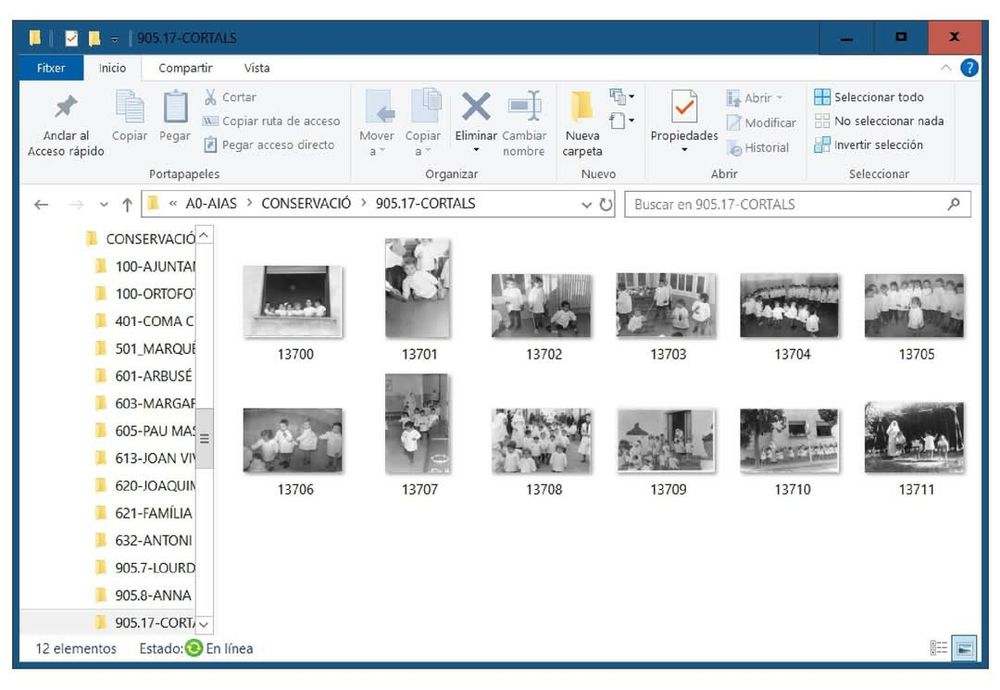
Task: Open the Nuevo elemento dropdown icon
Action: [622, 97]
